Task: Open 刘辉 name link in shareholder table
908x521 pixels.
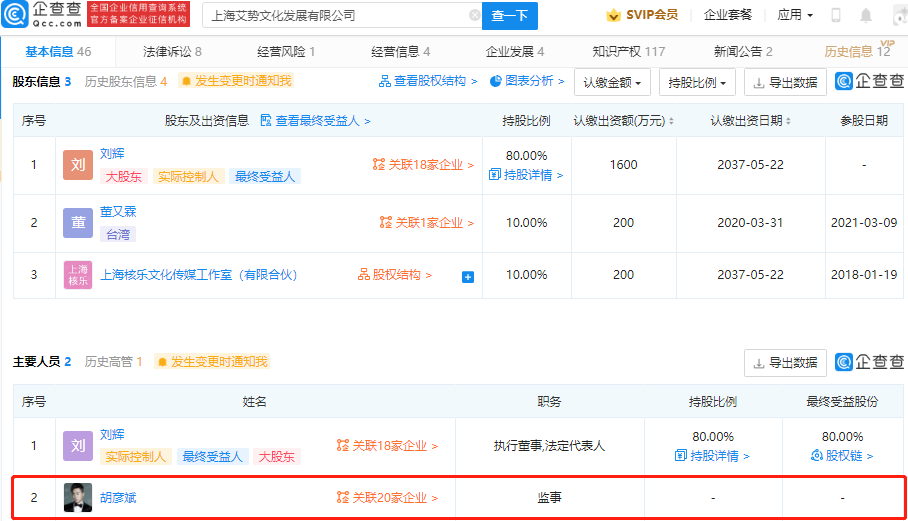Action: (x=112, y=153)
